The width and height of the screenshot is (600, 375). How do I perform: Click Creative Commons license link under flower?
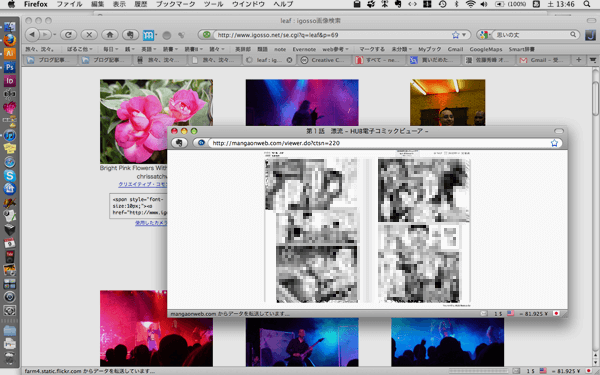[142, 184]
